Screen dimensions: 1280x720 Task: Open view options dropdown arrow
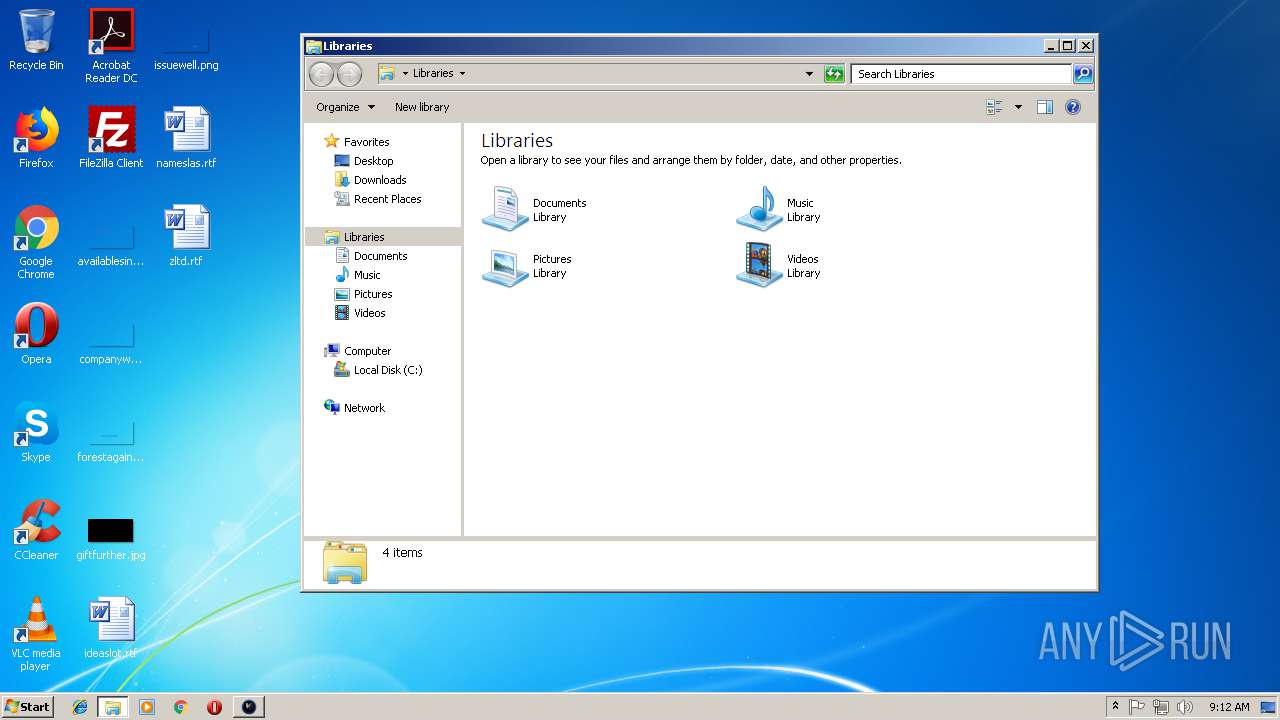point(1018,107)
